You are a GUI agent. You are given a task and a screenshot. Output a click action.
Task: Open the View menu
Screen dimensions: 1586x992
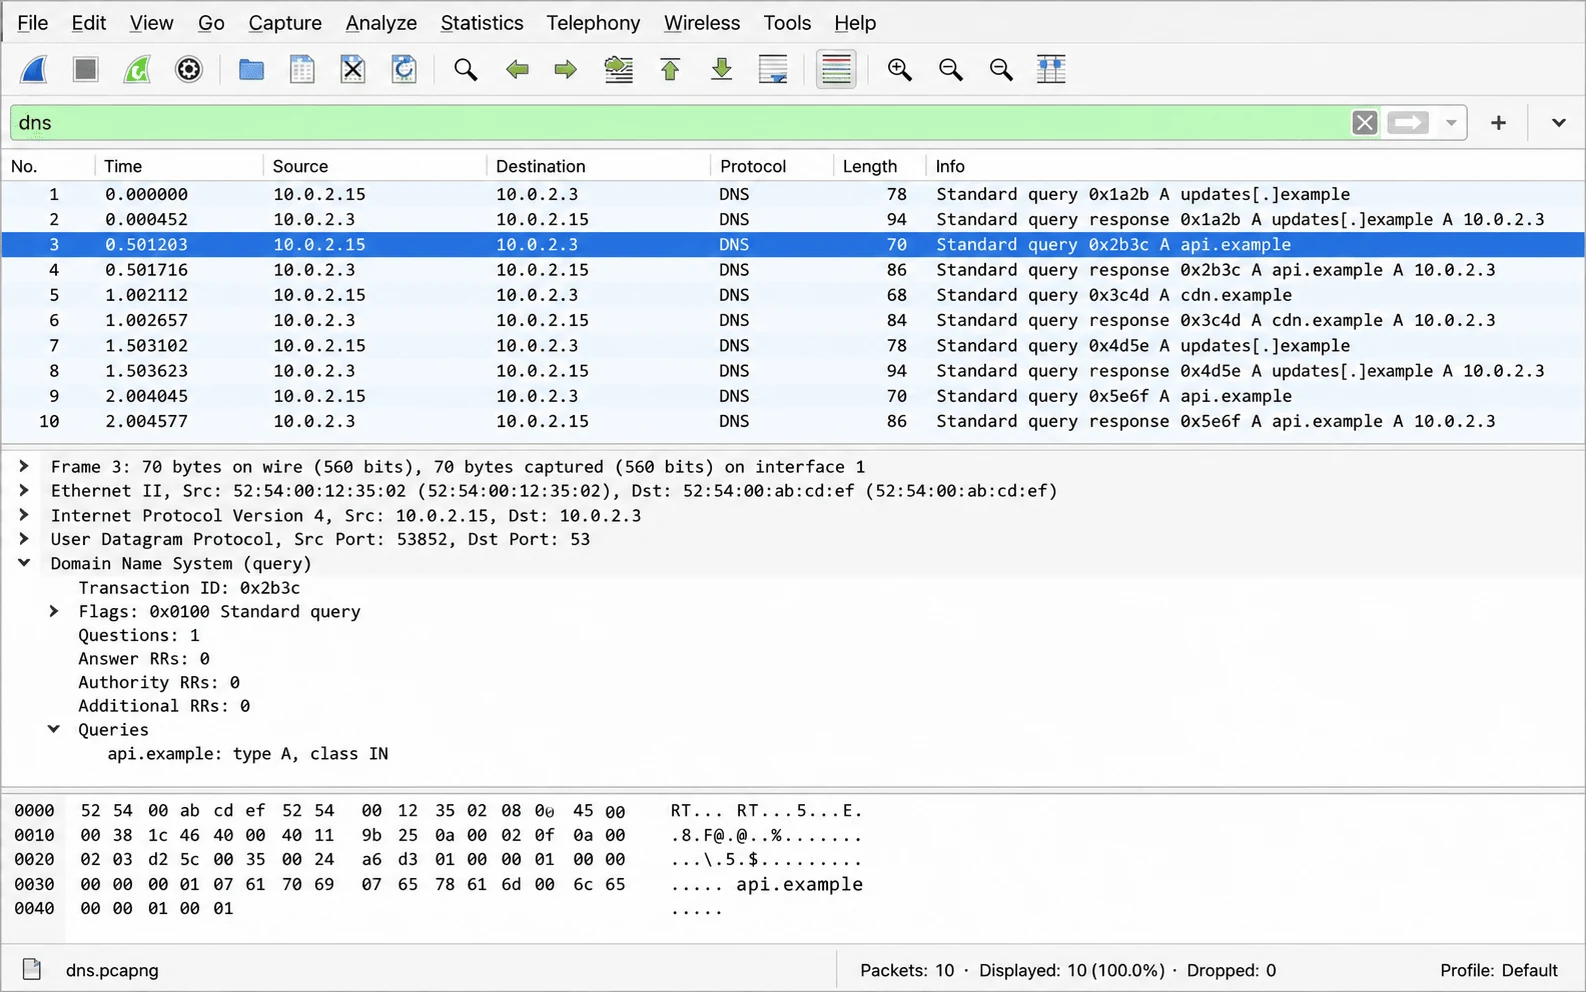tap(151, 23)
